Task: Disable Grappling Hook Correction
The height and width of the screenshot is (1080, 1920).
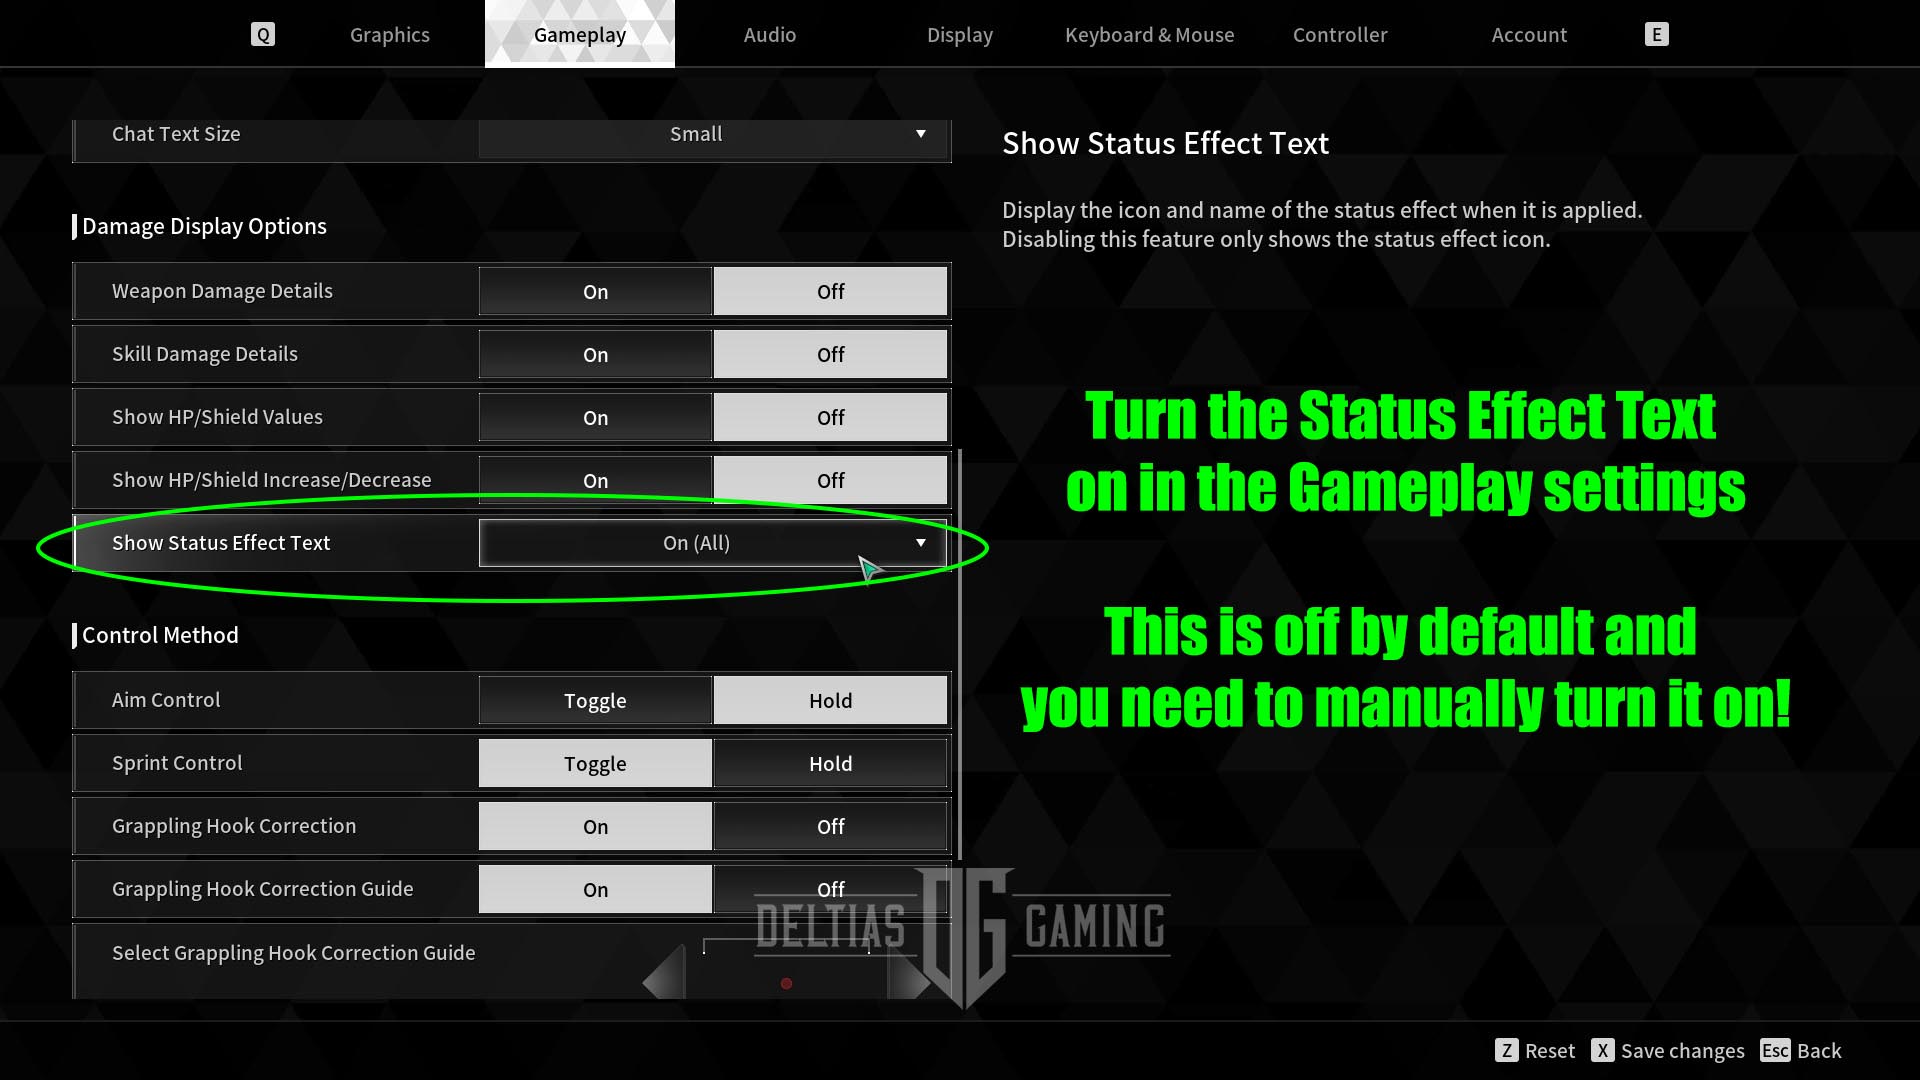Action: point(829,825)
